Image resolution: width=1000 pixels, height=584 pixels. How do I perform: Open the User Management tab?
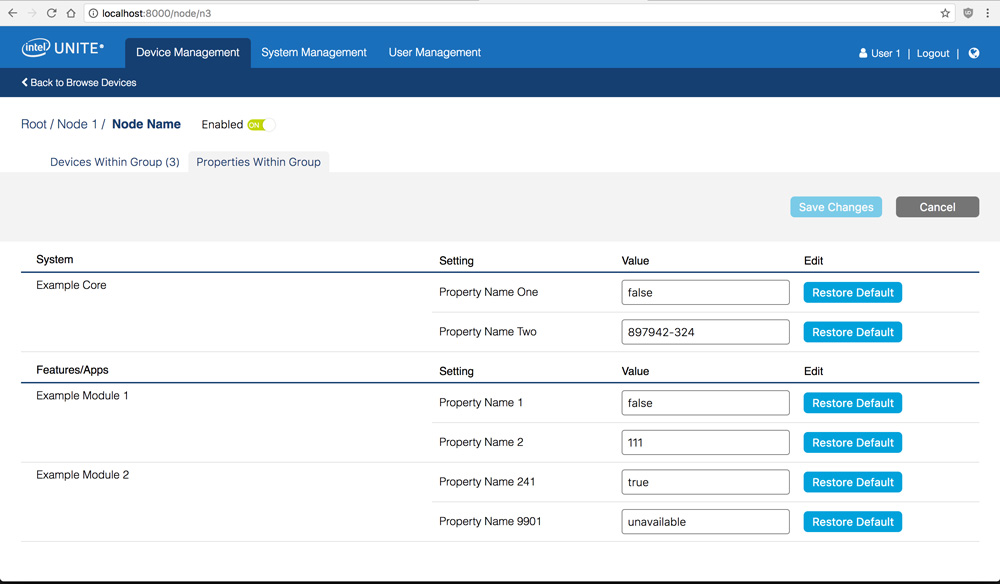click(435, 52)
